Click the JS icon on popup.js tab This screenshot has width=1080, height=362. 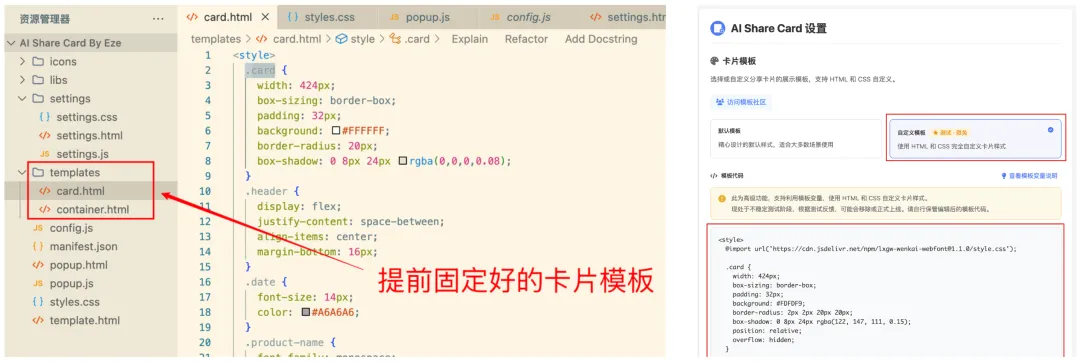click(x=394, y=17)
